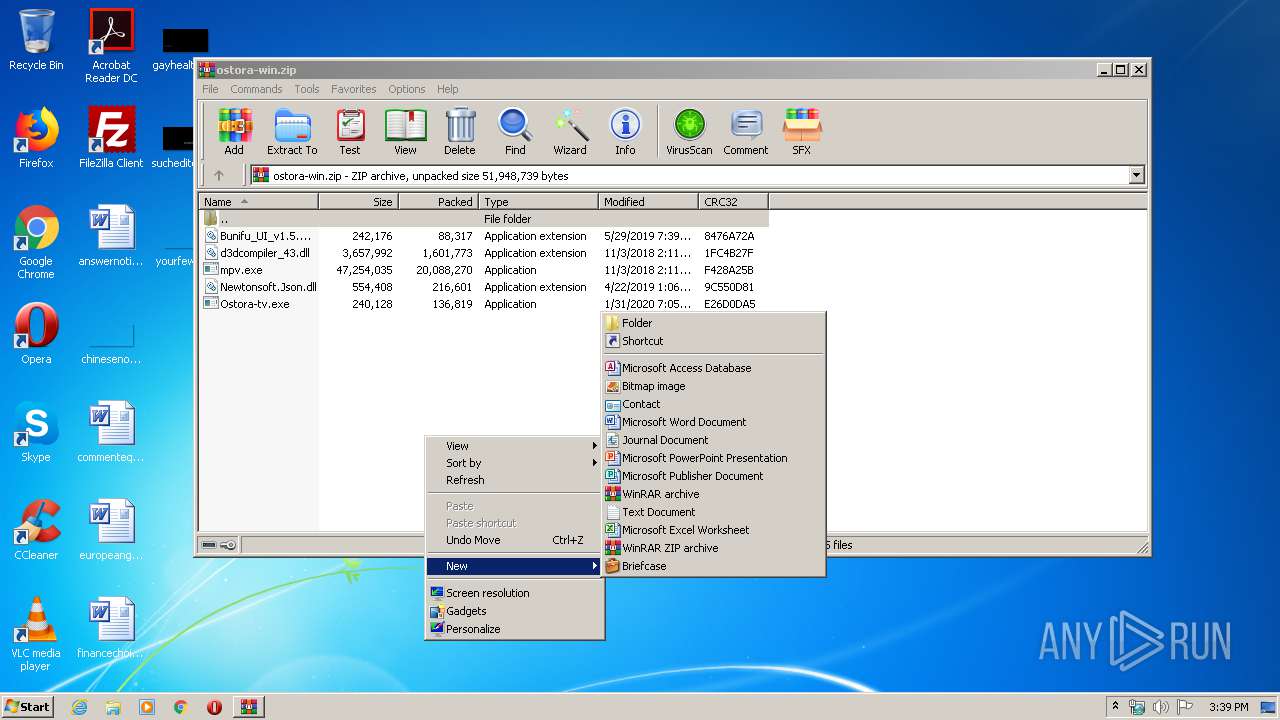Open the Options menu
Image resolution: width=1280 pixels, height=720 pixels.
407,89
